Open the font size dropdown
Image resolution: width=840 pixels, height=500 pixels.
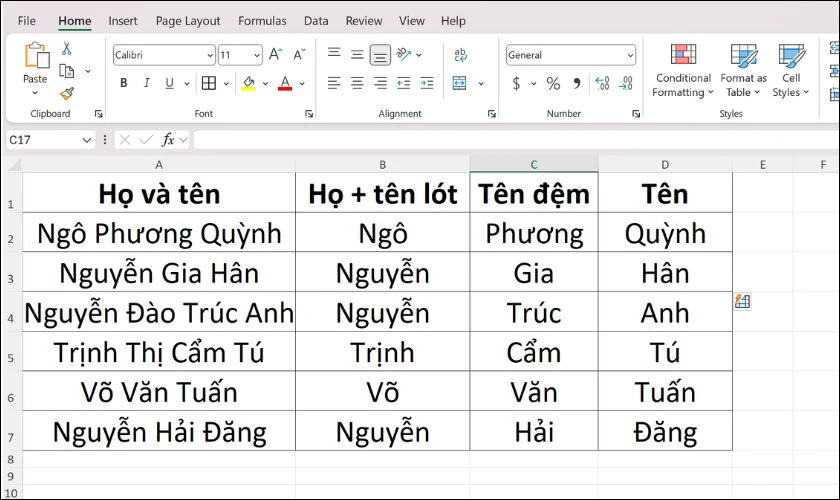point(257,56)
